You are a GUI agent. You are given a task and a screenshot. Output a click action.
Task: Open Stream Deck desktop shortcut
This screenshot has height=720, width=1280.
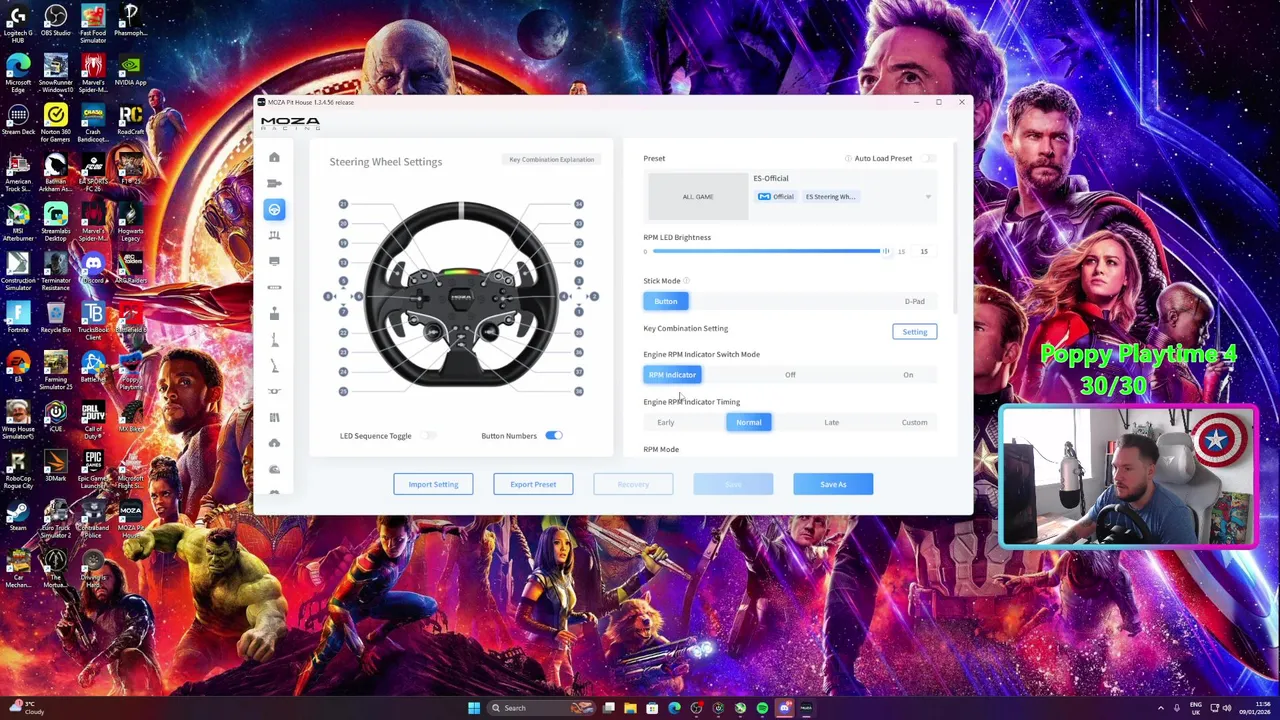coord(18,120)
